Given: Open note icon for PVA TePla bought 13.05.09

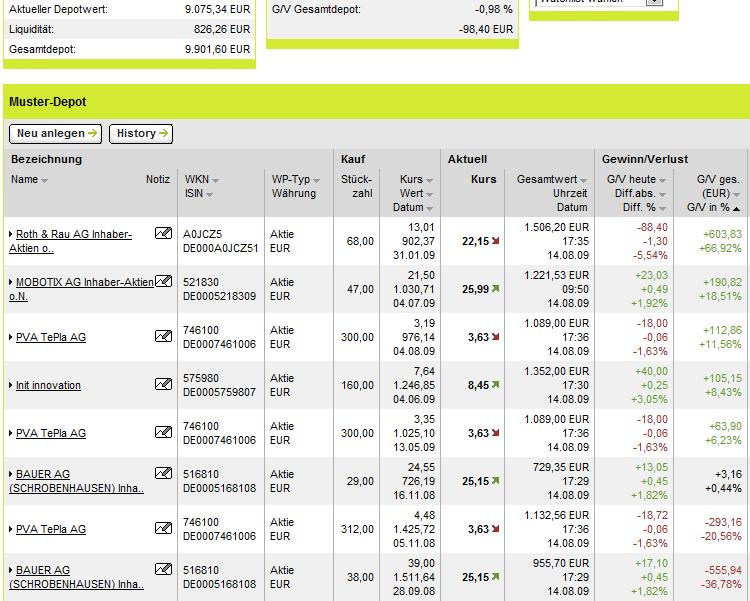Looking at the screenshot, I should [x=163, y=432].
